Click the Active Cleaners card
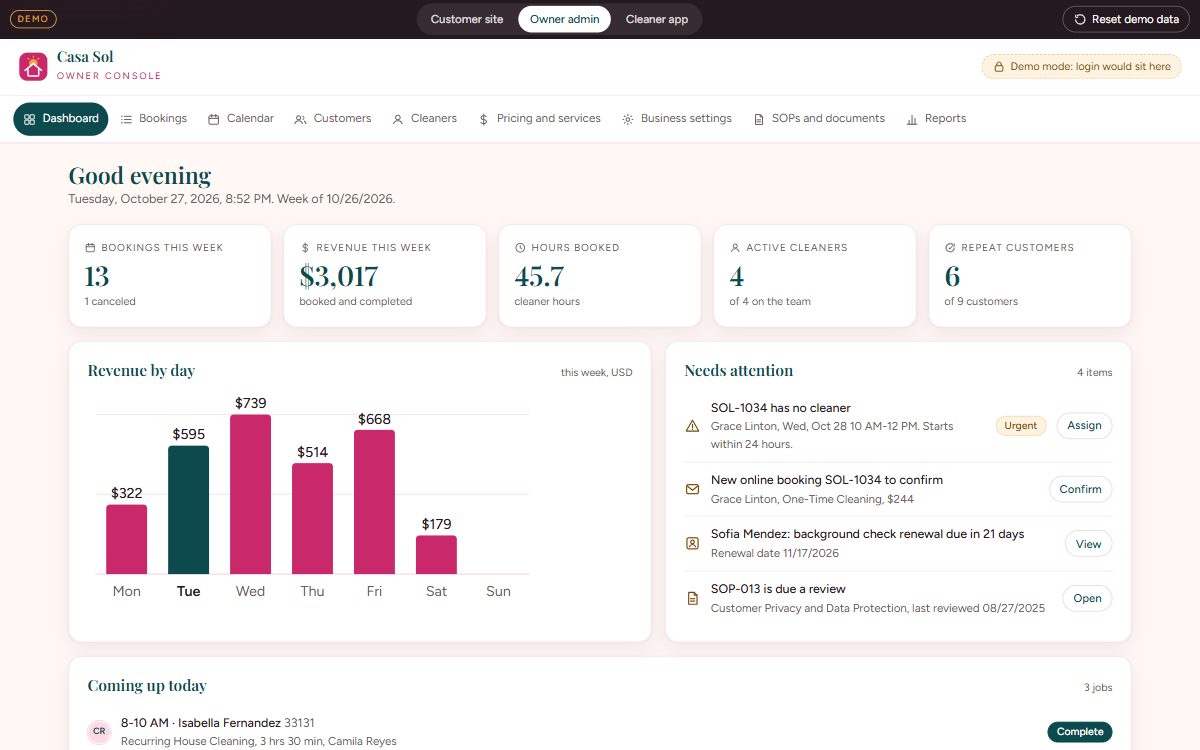Viewport: 1200px width, 750px height. tap(815, 276)
